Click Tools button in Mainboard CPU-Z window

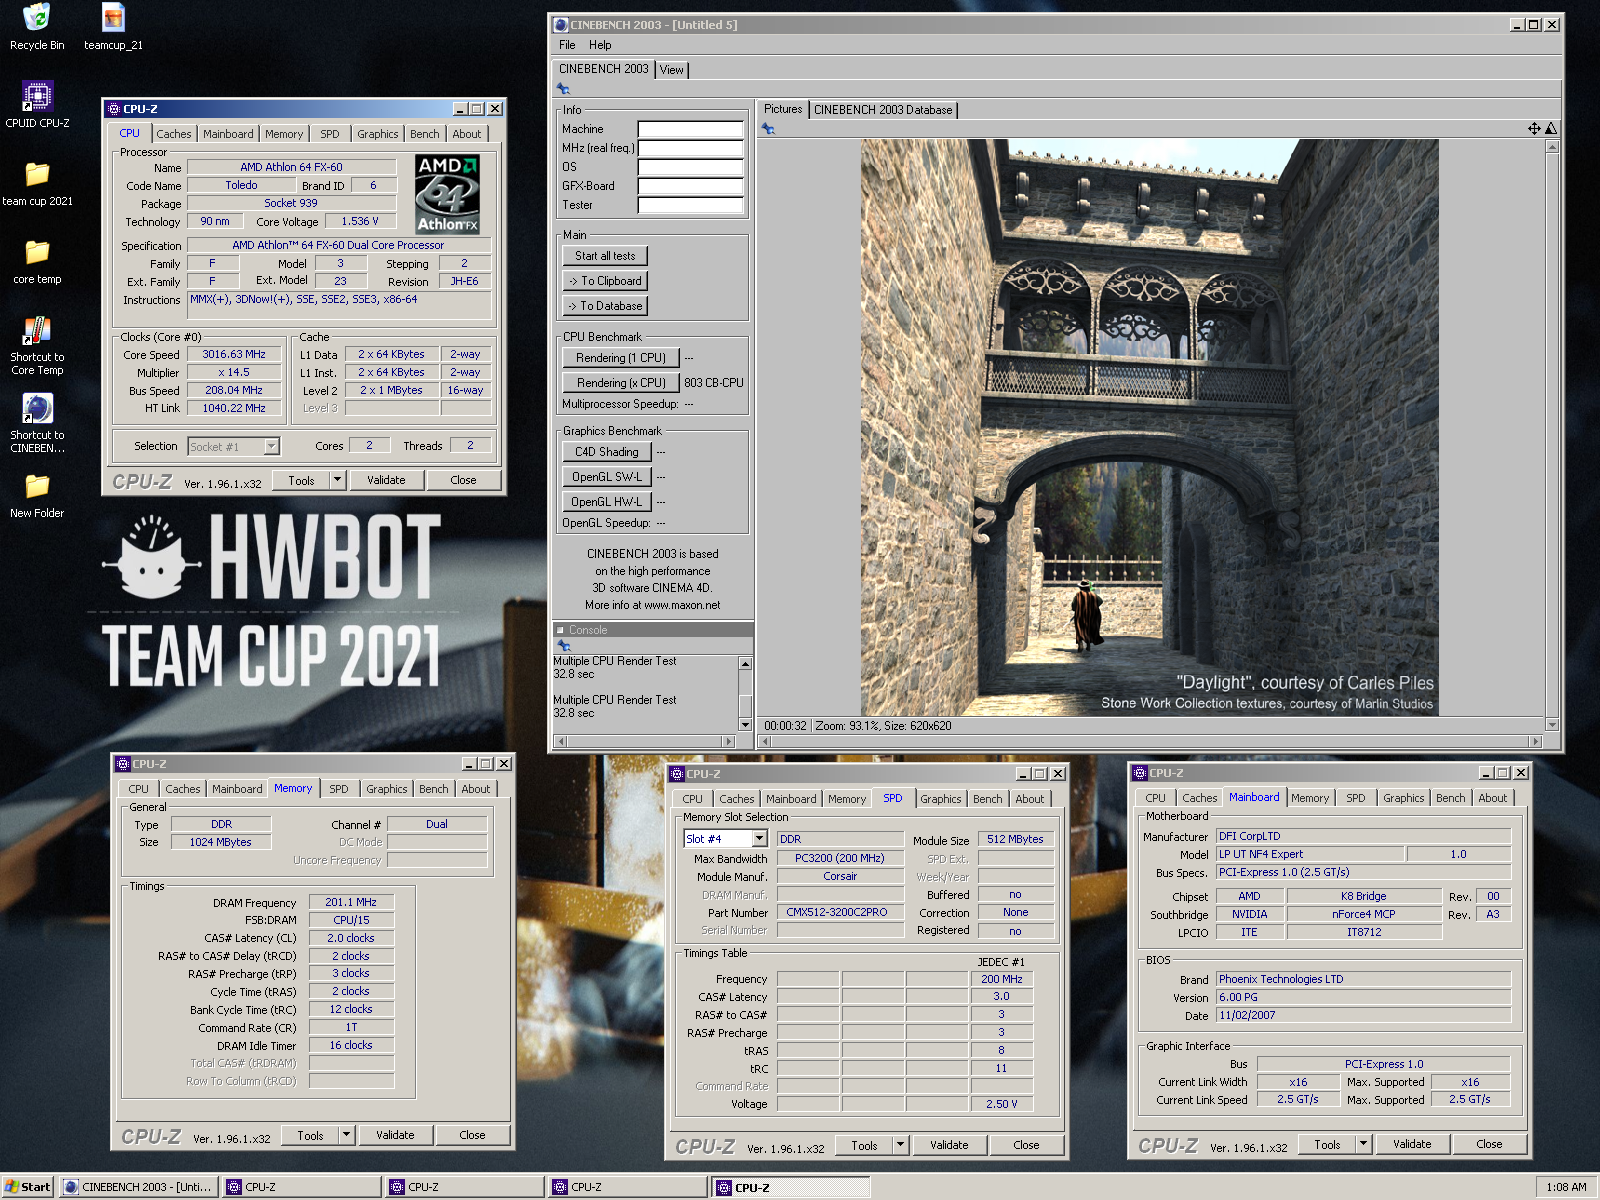pyautogui.click(x=1327, y=1144)
